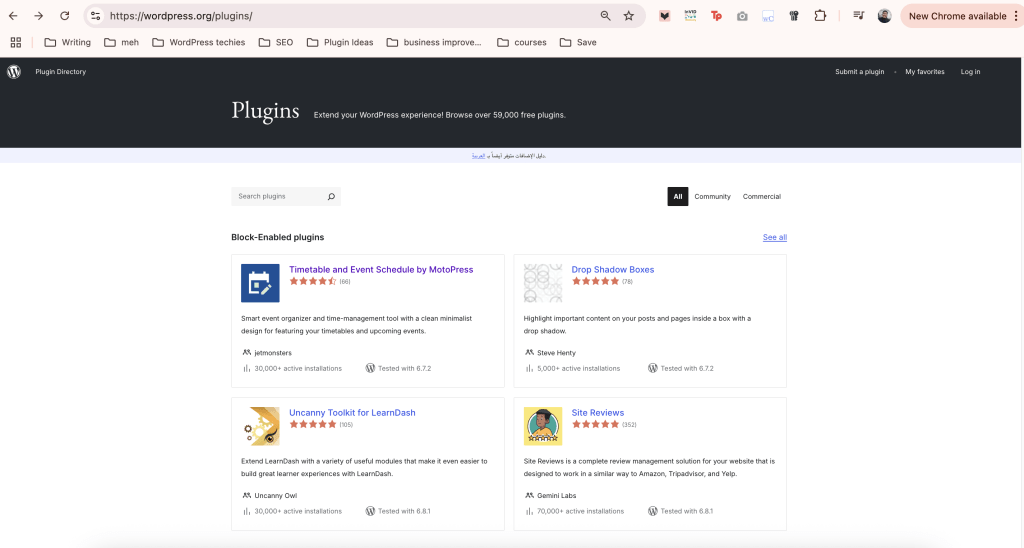The height and width of the screenshot is (548, 1024).
Task: Click the Chrome profile avatar
Action: 885,16
